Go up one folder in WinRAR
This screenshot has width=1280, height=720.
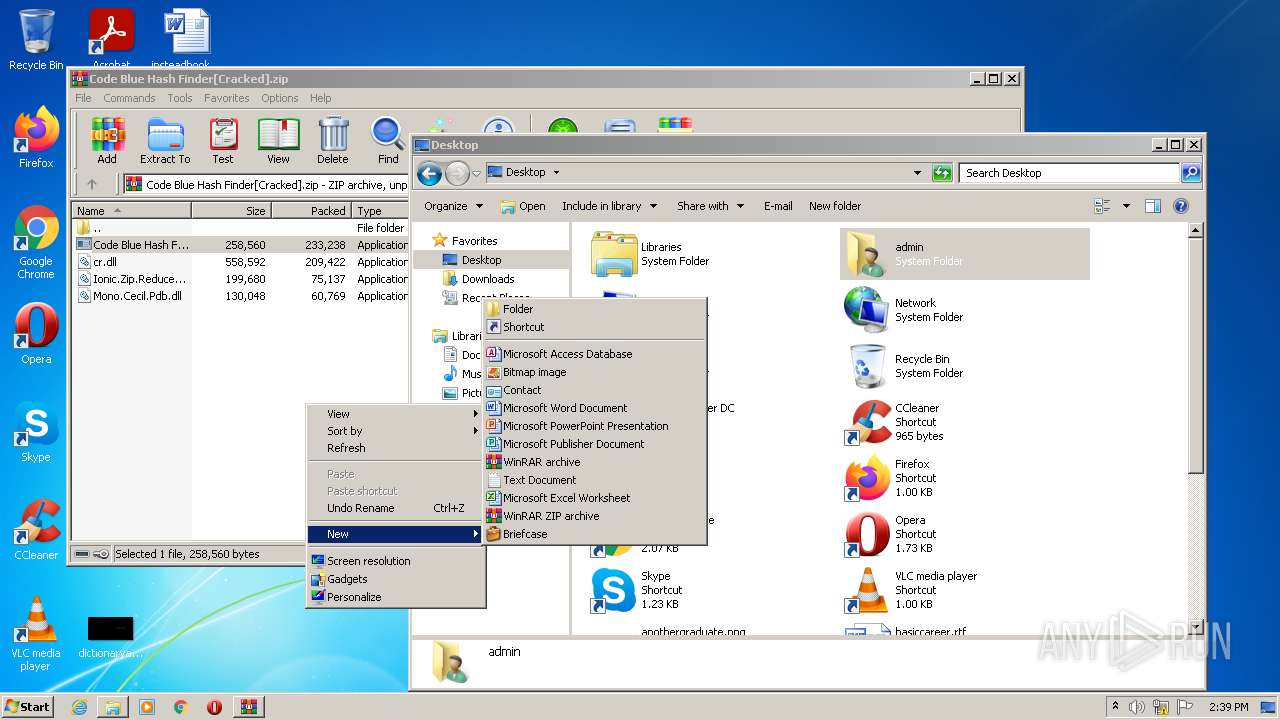pos(92,184)
